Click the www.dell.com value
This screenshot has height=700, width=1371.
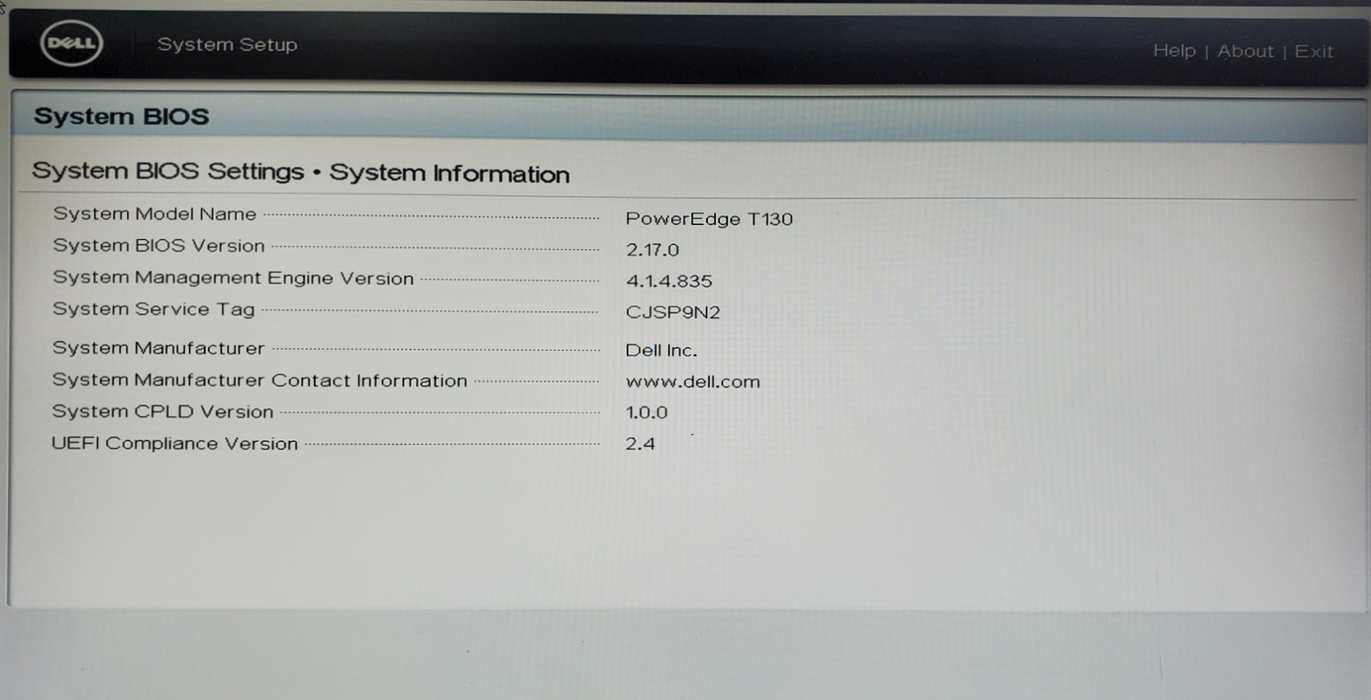point(693,382)
